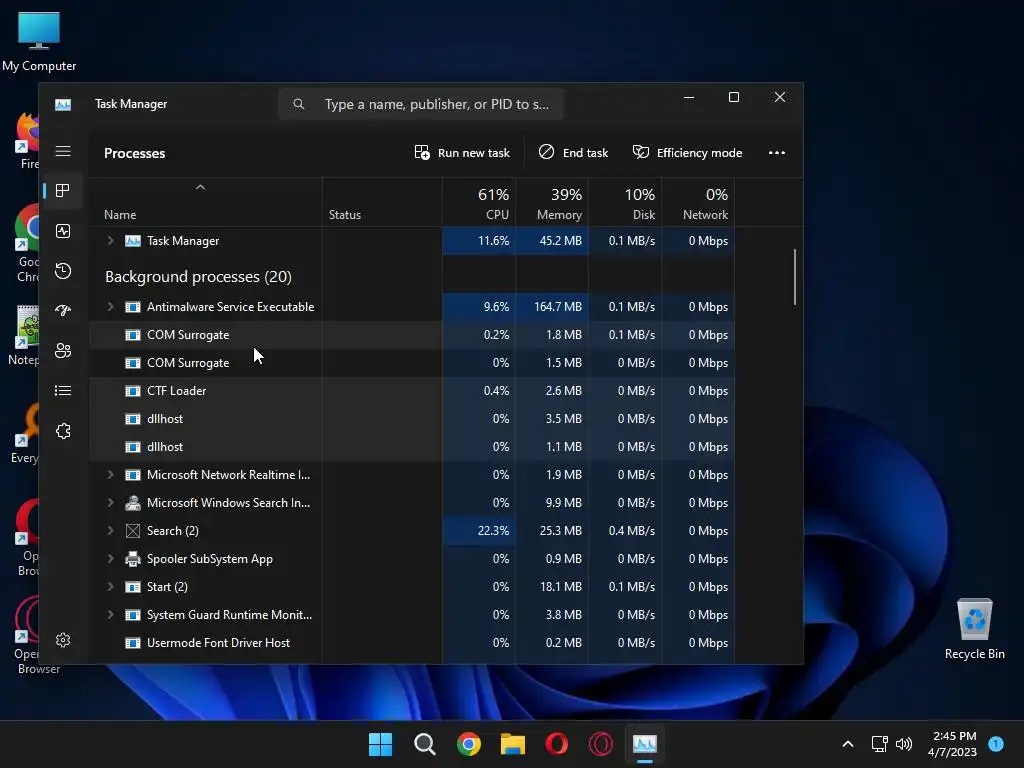Sort by the Name column

[x=205, y=202]
